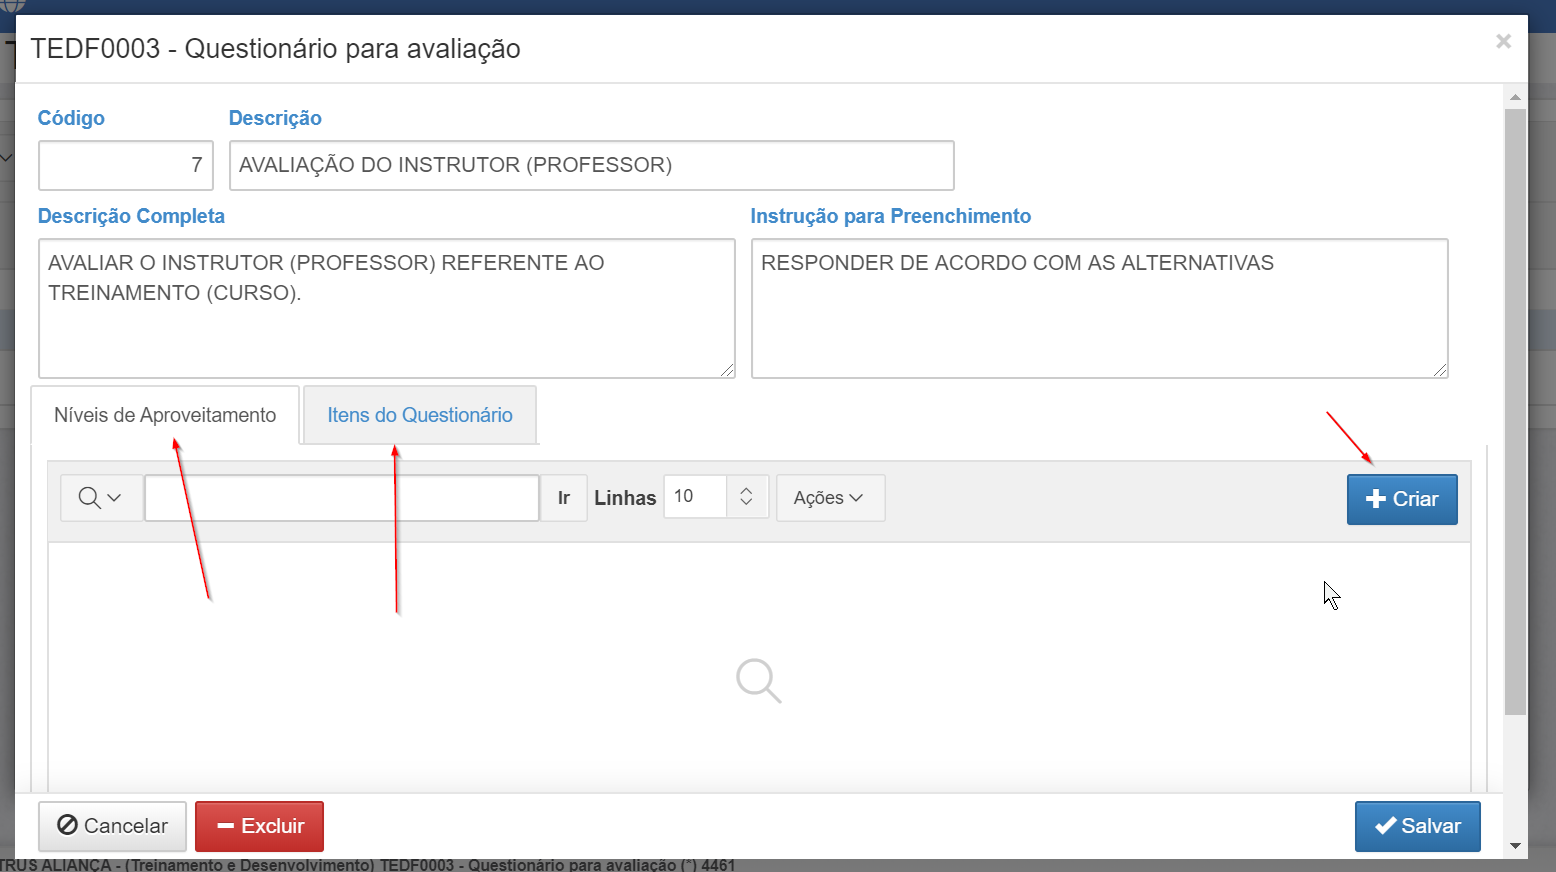The image size is (1556, 872).
Task: Click the status bar text with TEDF0003
Action: [367, 865]
